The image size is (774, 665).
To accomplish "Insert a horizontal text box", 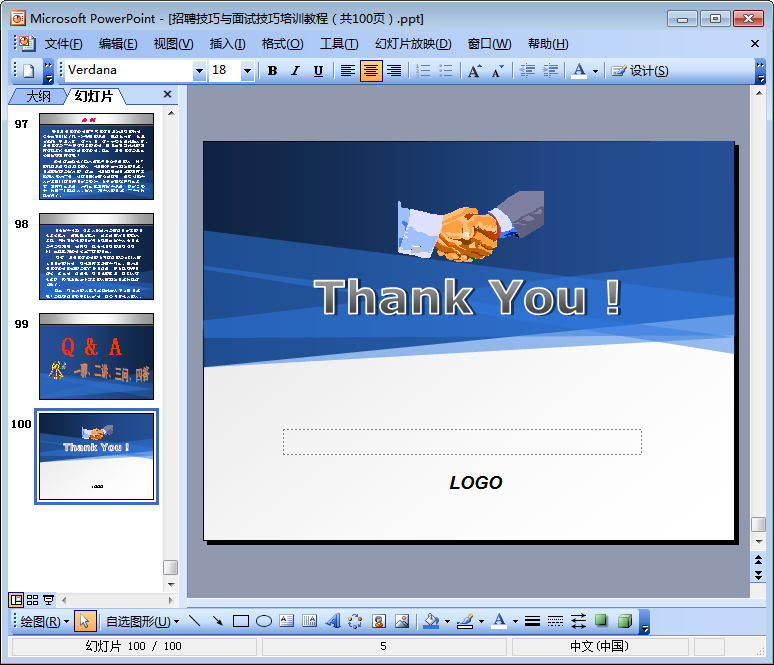I will [x=287, y=621].
